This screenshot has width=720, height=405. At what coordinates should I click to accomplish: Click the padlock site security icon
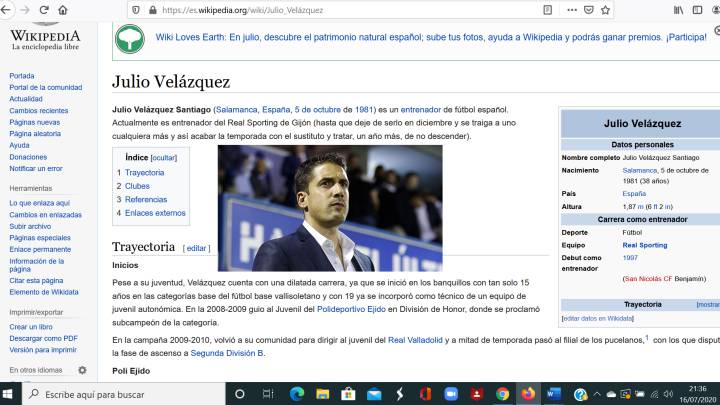pyautogui.click(x=153, y=10)
